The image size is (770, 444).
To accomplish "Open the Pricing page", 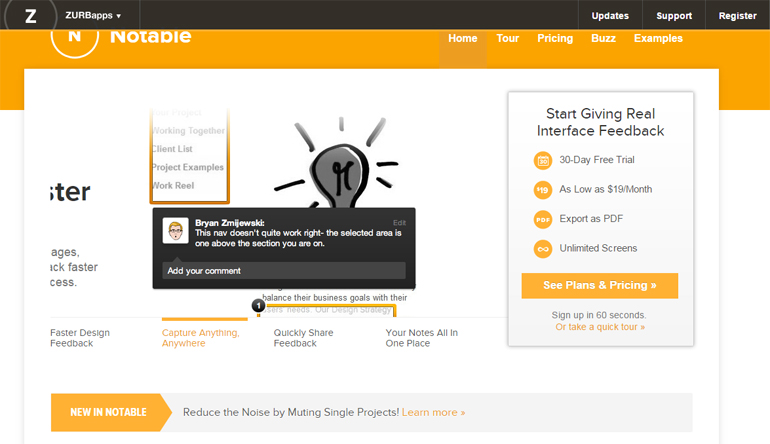I will tap(555, 38).
